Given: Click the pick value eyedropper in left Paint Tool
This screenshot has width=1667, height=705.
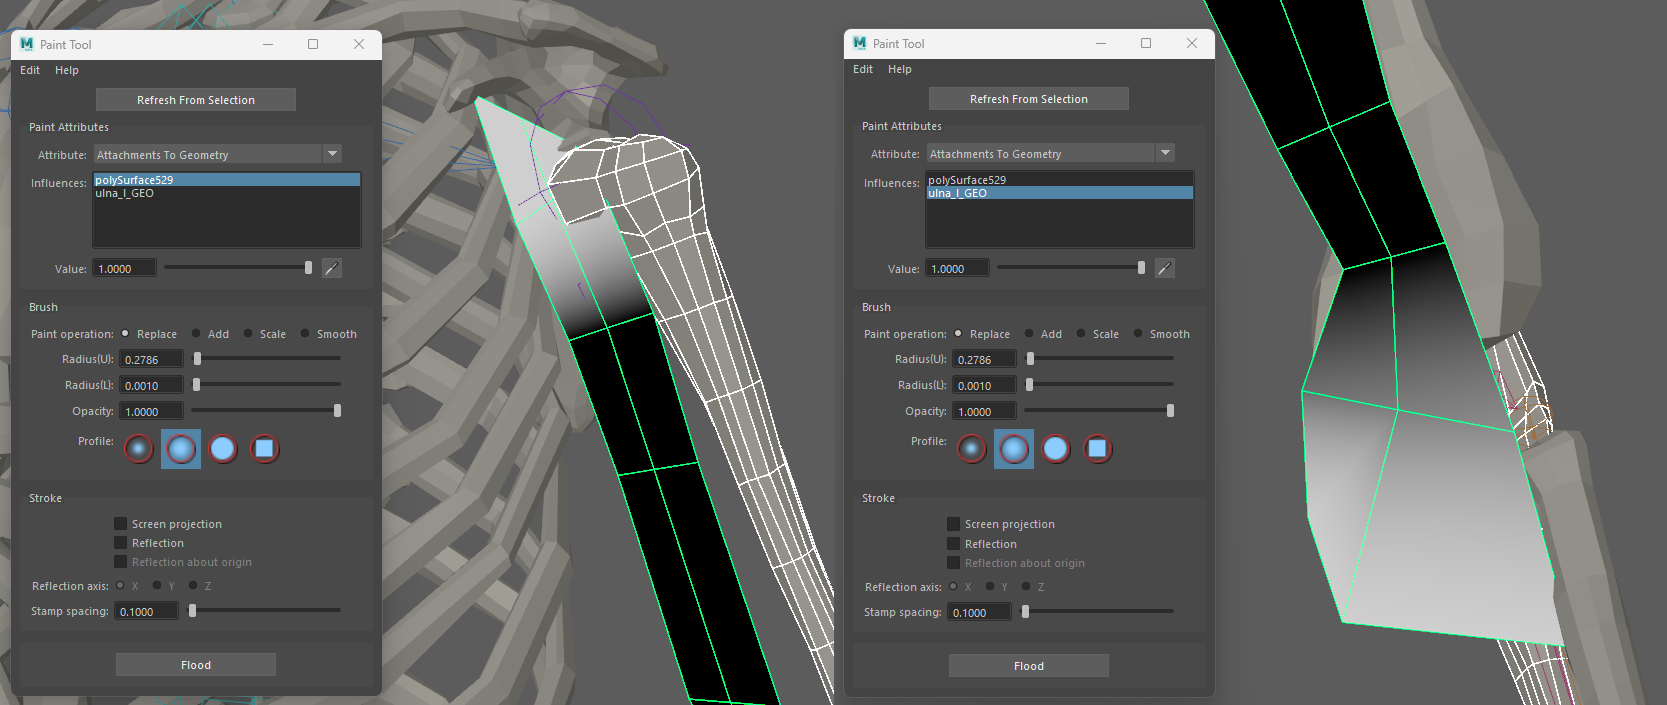Looking at the screenshot, I should pos(332,268).
